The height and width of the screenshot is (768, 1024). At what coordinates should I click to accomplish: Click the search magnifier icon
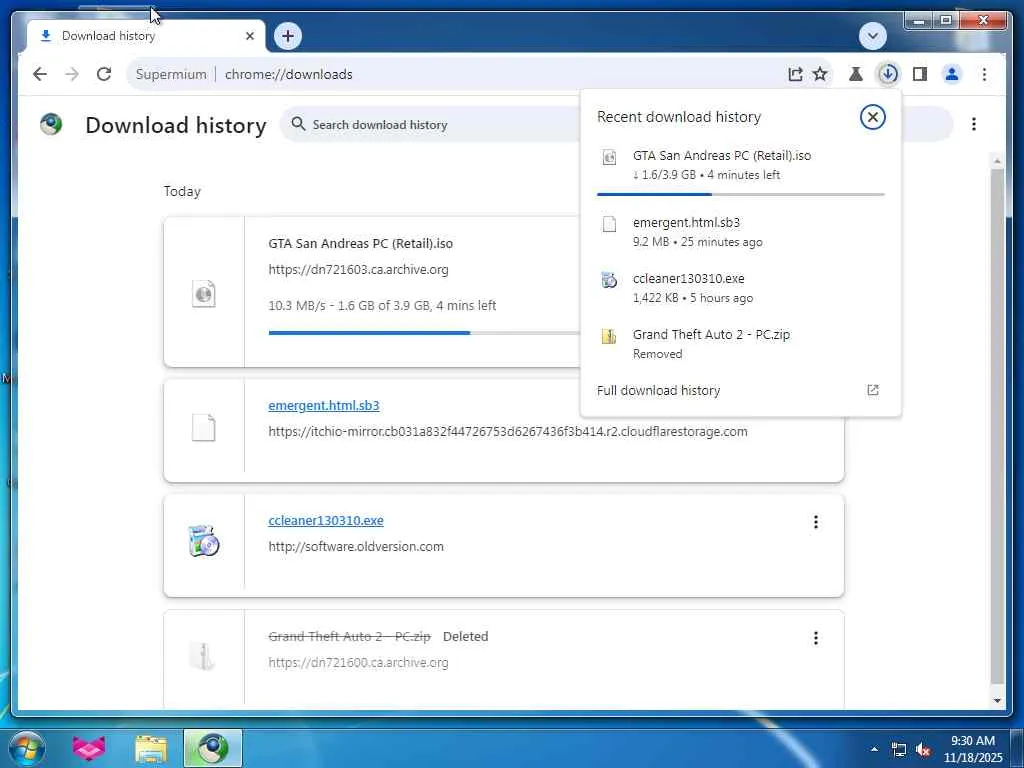pos(298,124)
